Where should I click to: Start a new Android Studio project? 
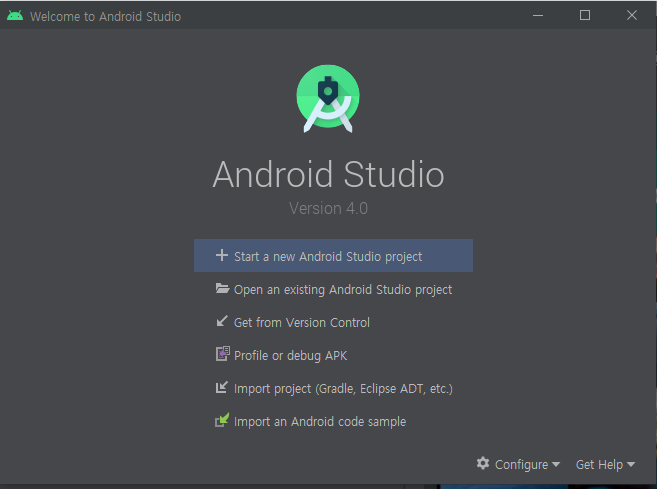coord(333,256)
